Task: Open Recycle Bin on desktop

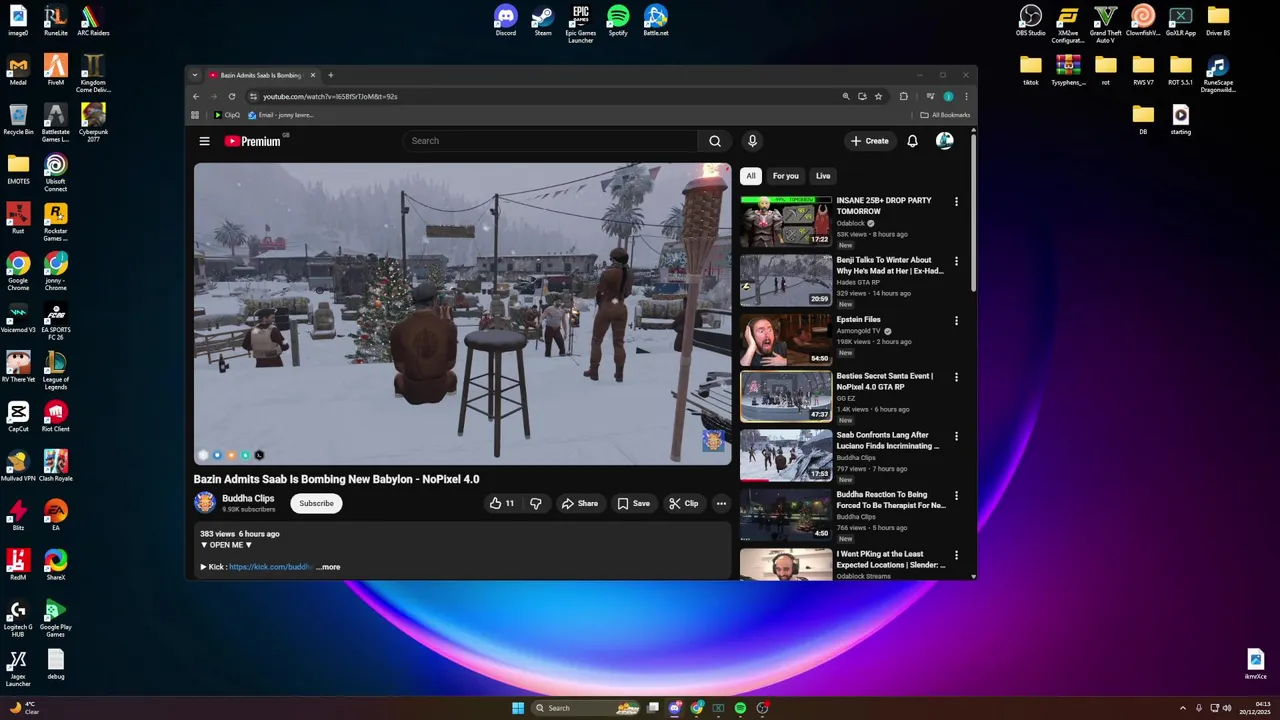Action: point(18,119)
